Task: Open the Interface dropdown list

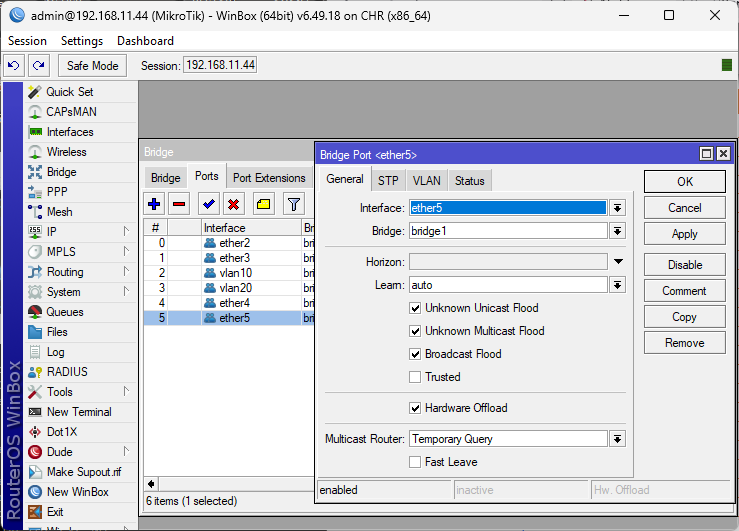Action: (617, 208)
